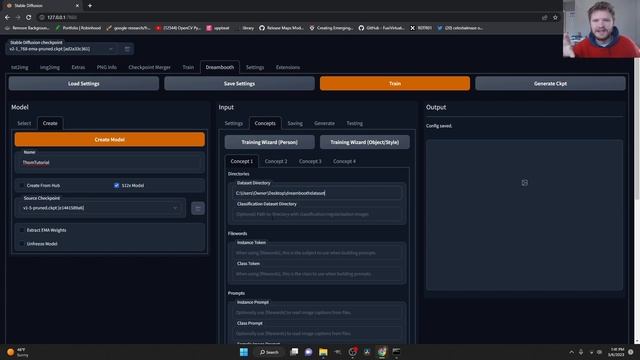This screenshot has height=360, width=640.
Task: Enable the Create From Hub checkbox
Action: click(22, 185)
